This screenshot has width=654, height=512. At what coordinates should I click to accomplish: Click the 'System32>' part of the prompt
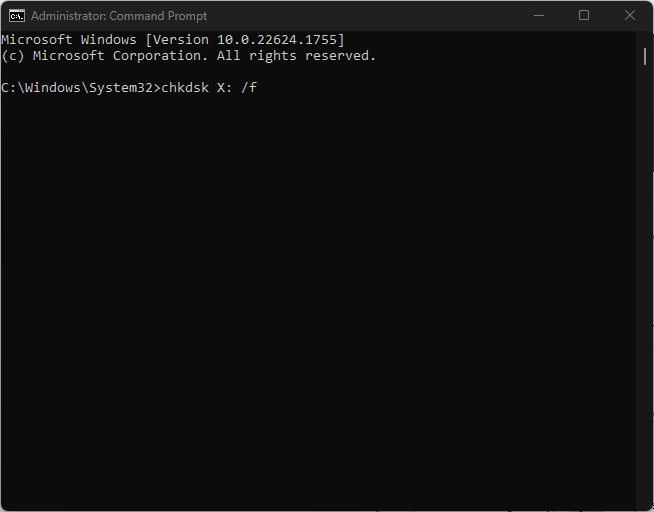125,88
